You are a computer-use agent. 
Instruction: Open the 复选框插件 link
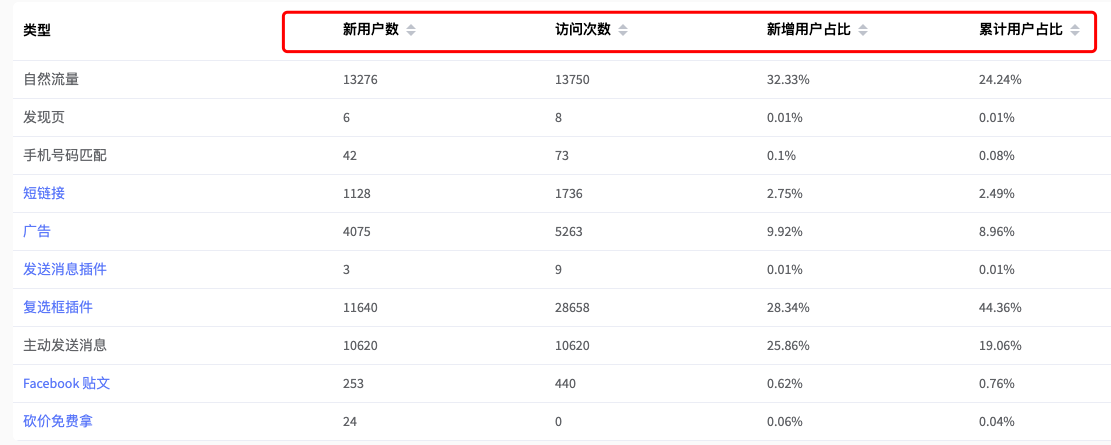click(x=58, y=308)
